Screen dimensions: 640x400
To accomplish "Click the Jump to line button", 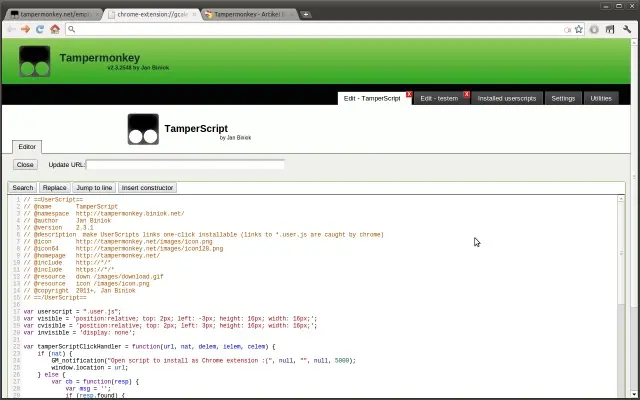I will coord(94,188).
